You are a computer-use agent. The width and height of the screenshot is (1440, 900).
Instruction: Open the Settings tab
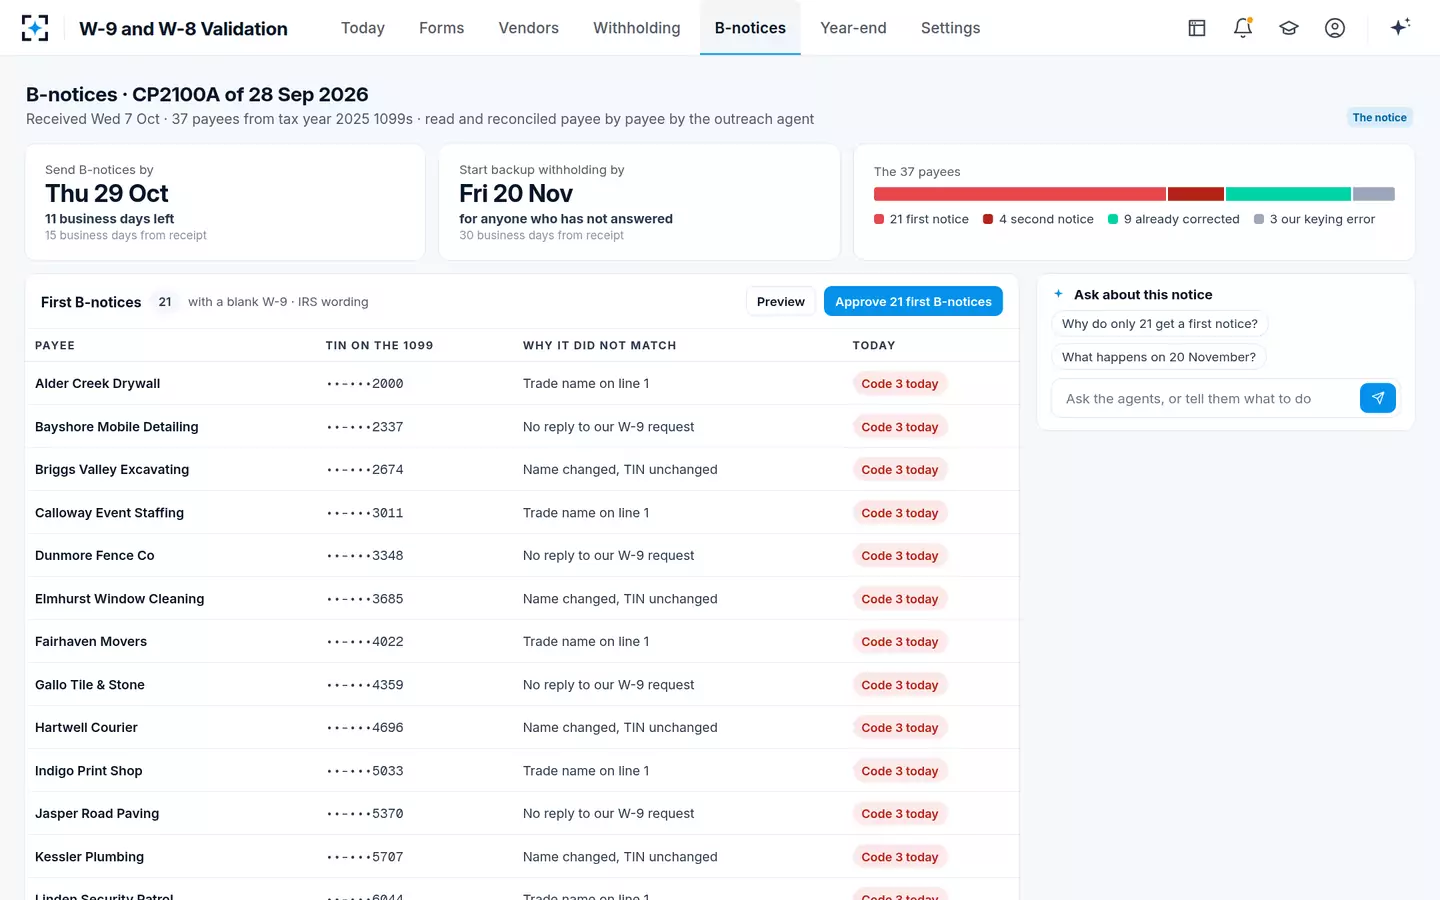click(x=950, y=28)
